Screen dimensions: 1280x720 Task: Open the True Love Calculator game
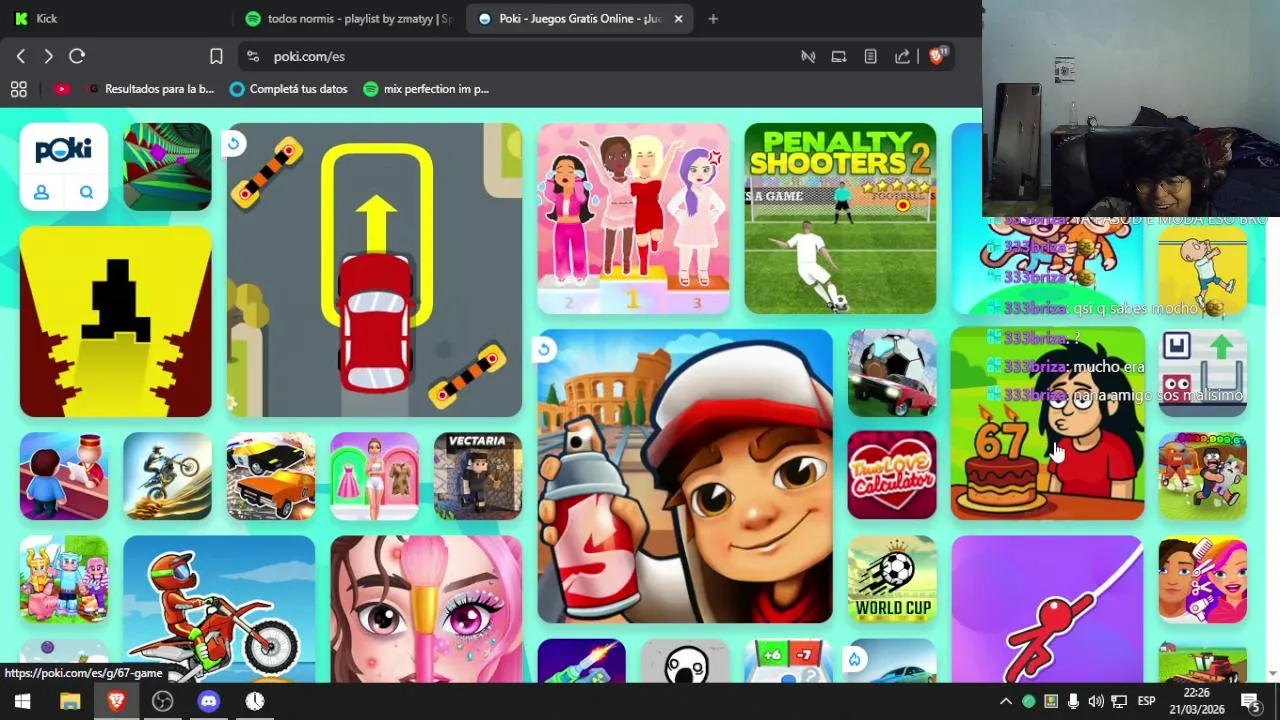(x=892, y=476)
